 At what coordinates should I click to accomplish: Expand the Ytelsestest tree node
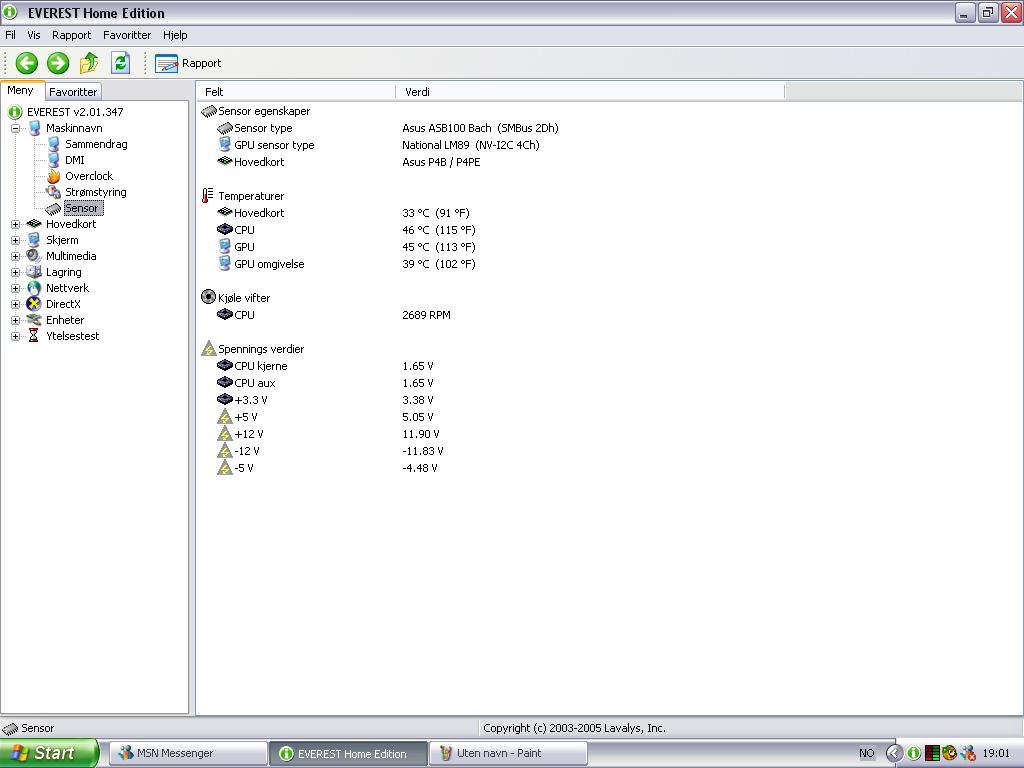pyautogui.click(x=15, y=336)
